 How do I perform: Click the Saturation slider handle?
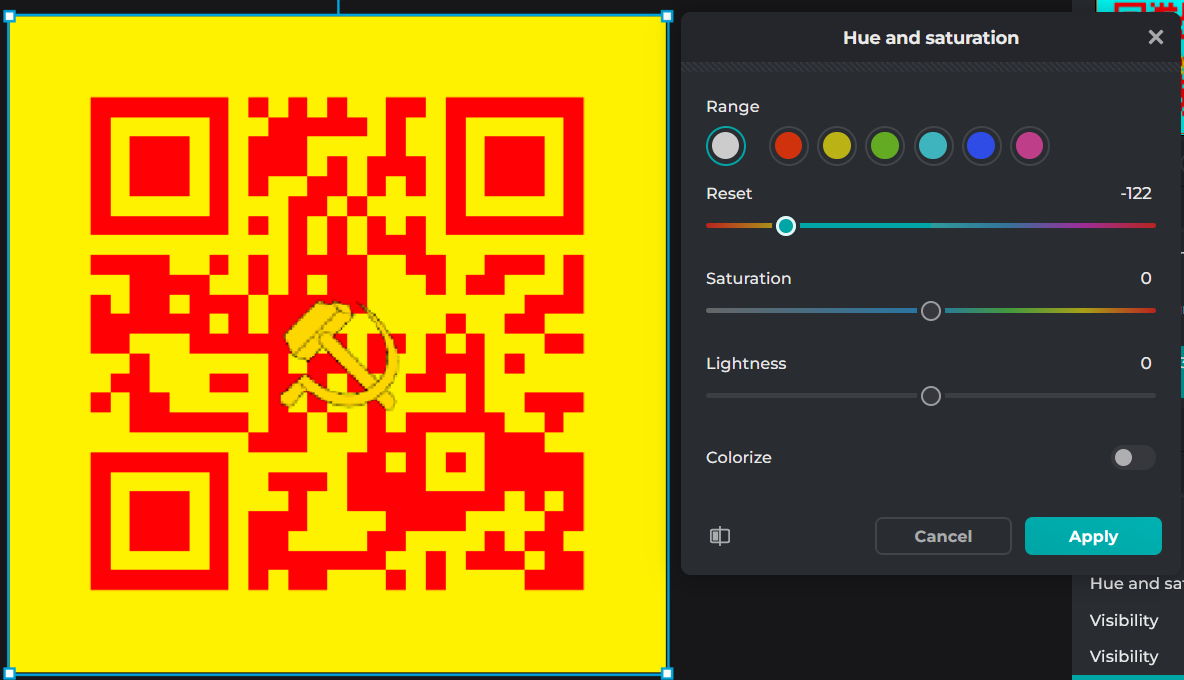pos(931,311)
